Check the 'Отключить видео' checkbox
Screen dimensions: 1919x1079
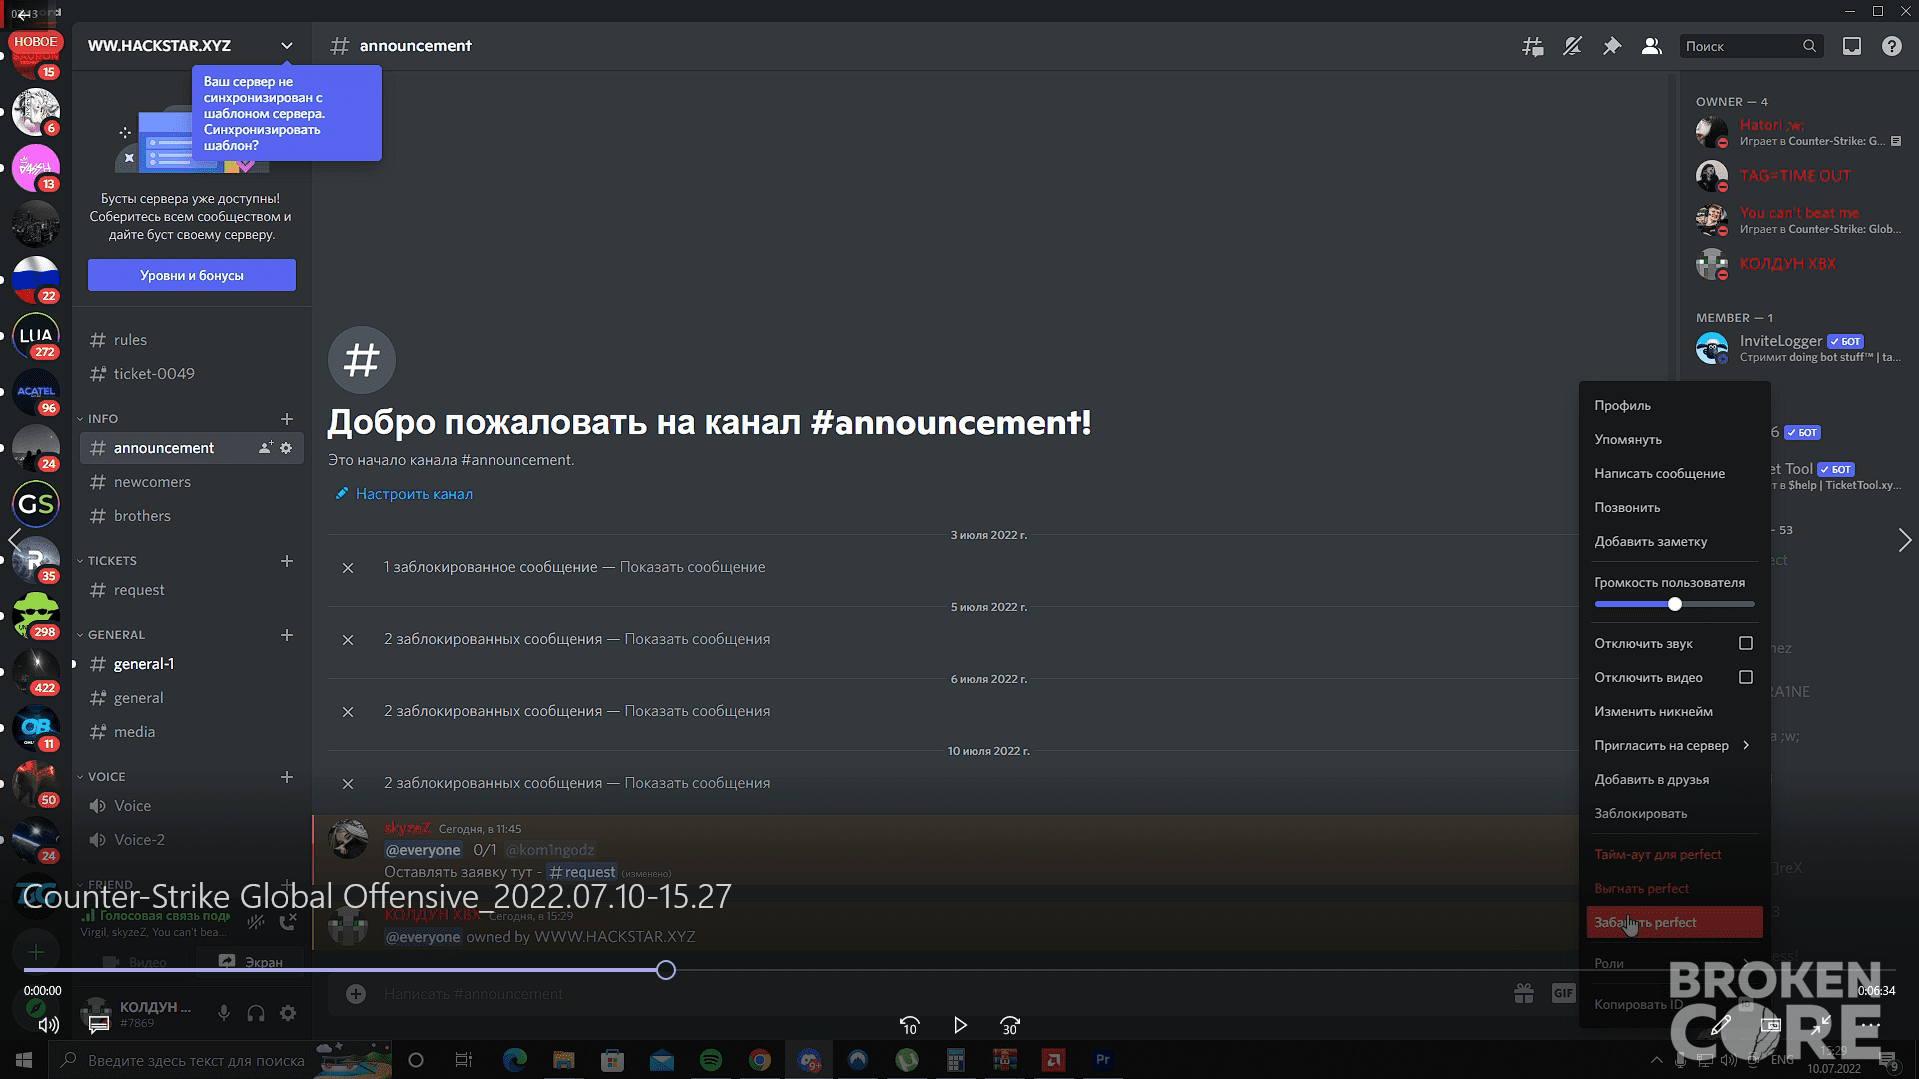pyautogui.click(x=1745, y=677)
